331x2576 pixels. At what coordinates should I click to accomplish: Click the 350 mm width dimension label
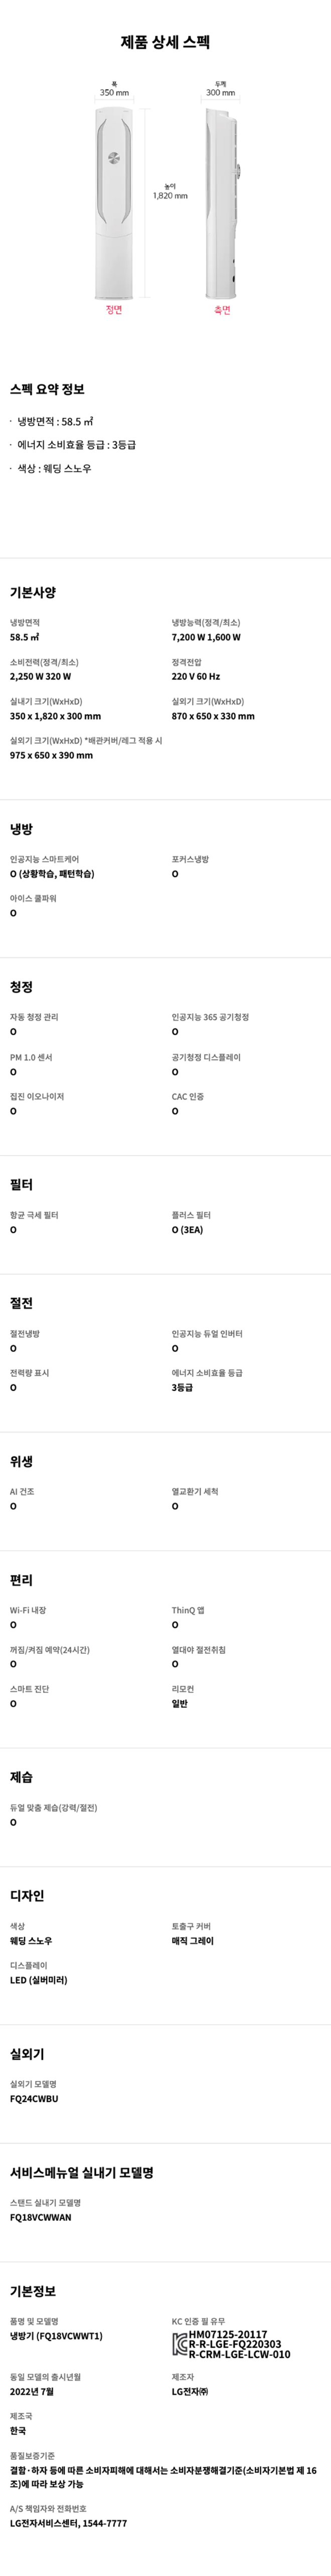point(114,93)
